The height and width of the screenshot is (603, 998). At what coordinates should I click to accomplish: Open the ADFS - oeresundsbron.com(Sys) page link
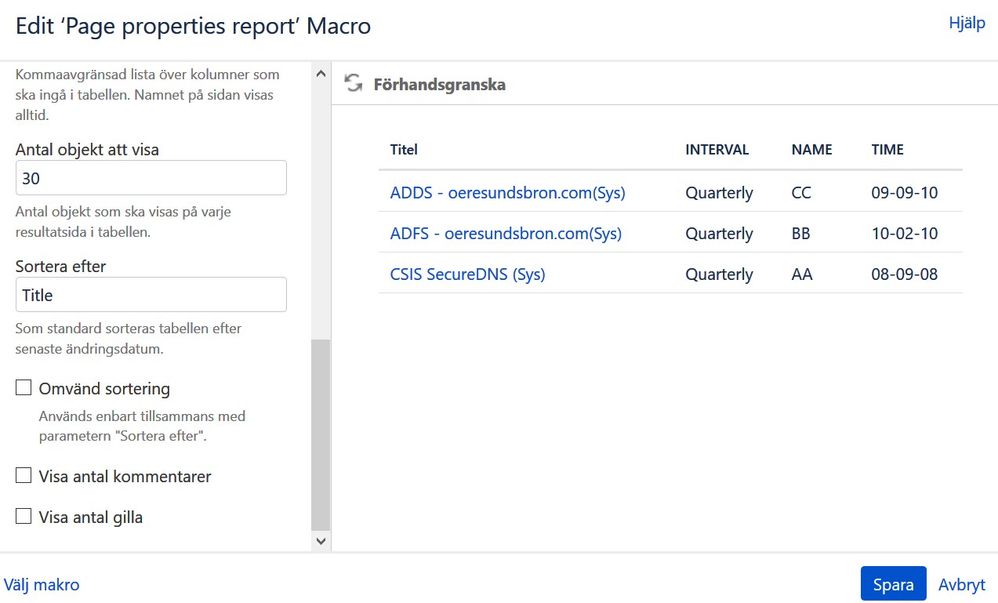pos(505,233)
